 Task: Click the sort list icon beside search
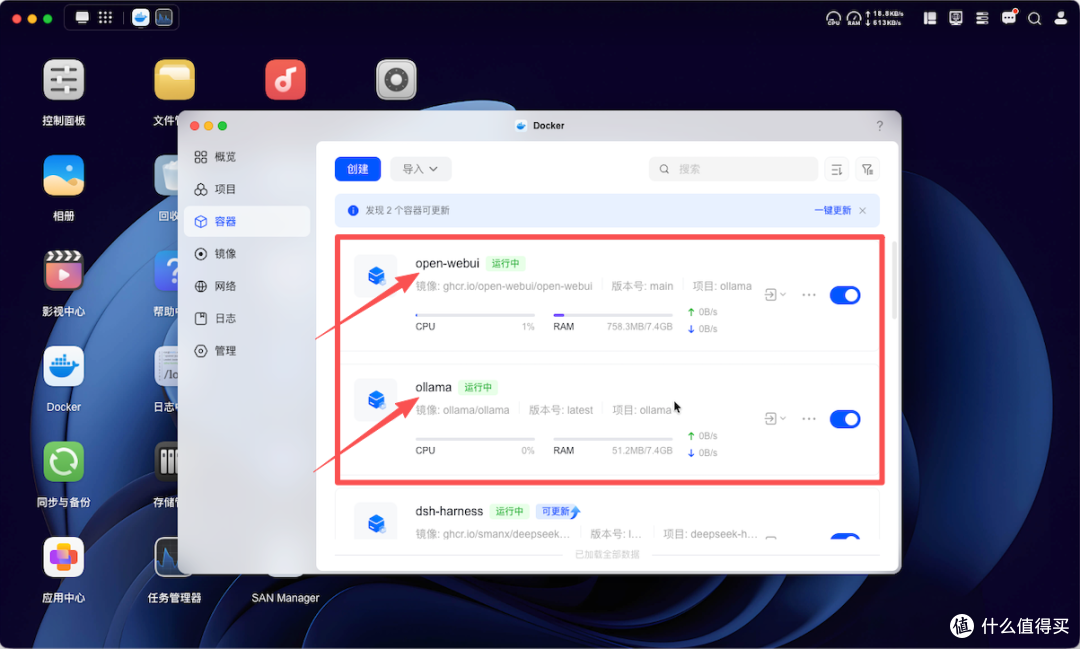pos(837,169)
